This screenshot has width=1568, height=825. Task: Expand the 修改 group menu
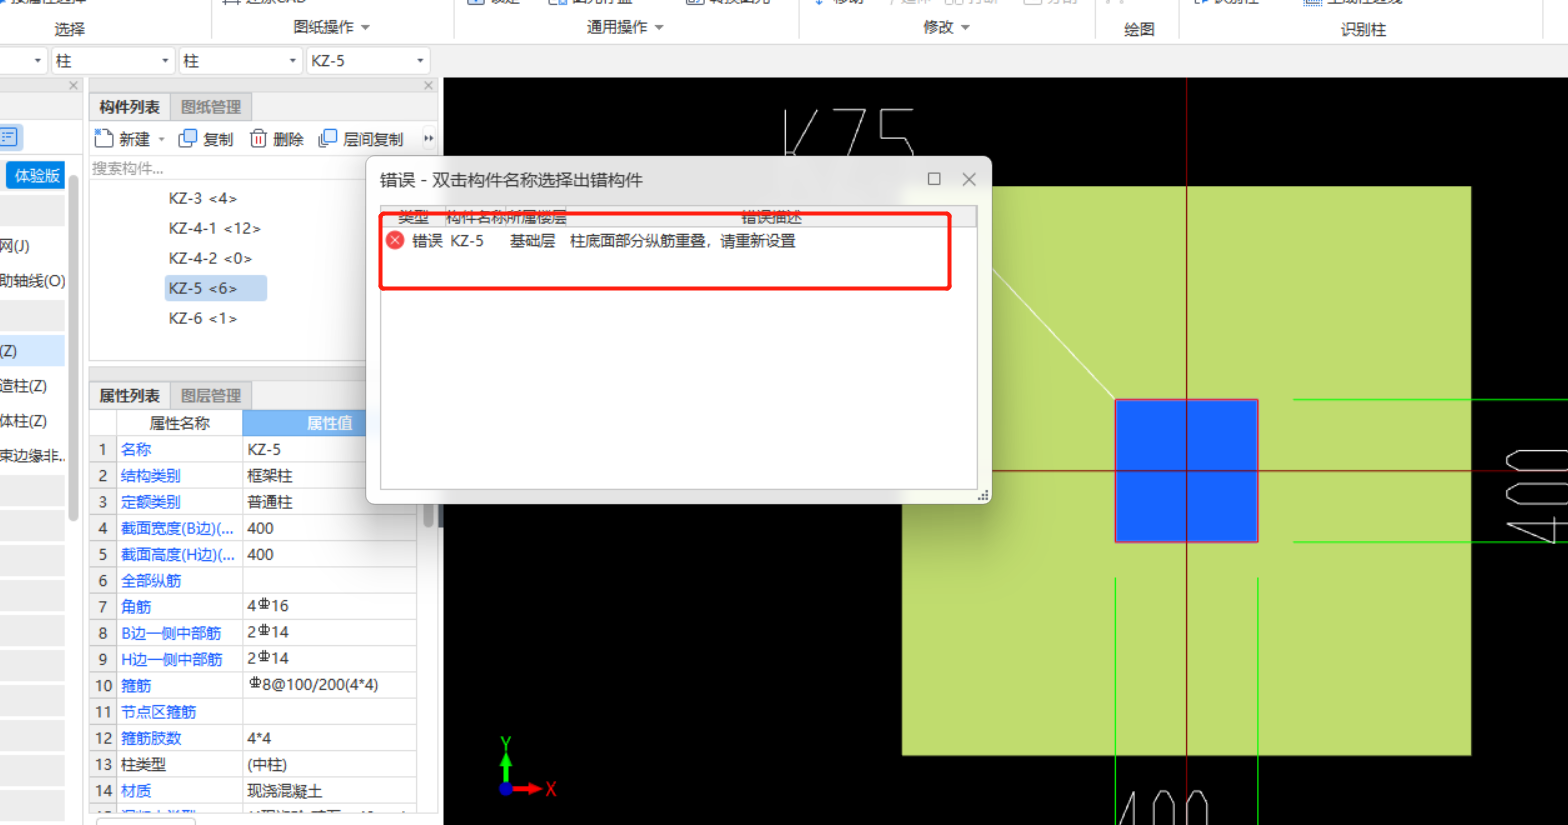(x=946, y=27)
